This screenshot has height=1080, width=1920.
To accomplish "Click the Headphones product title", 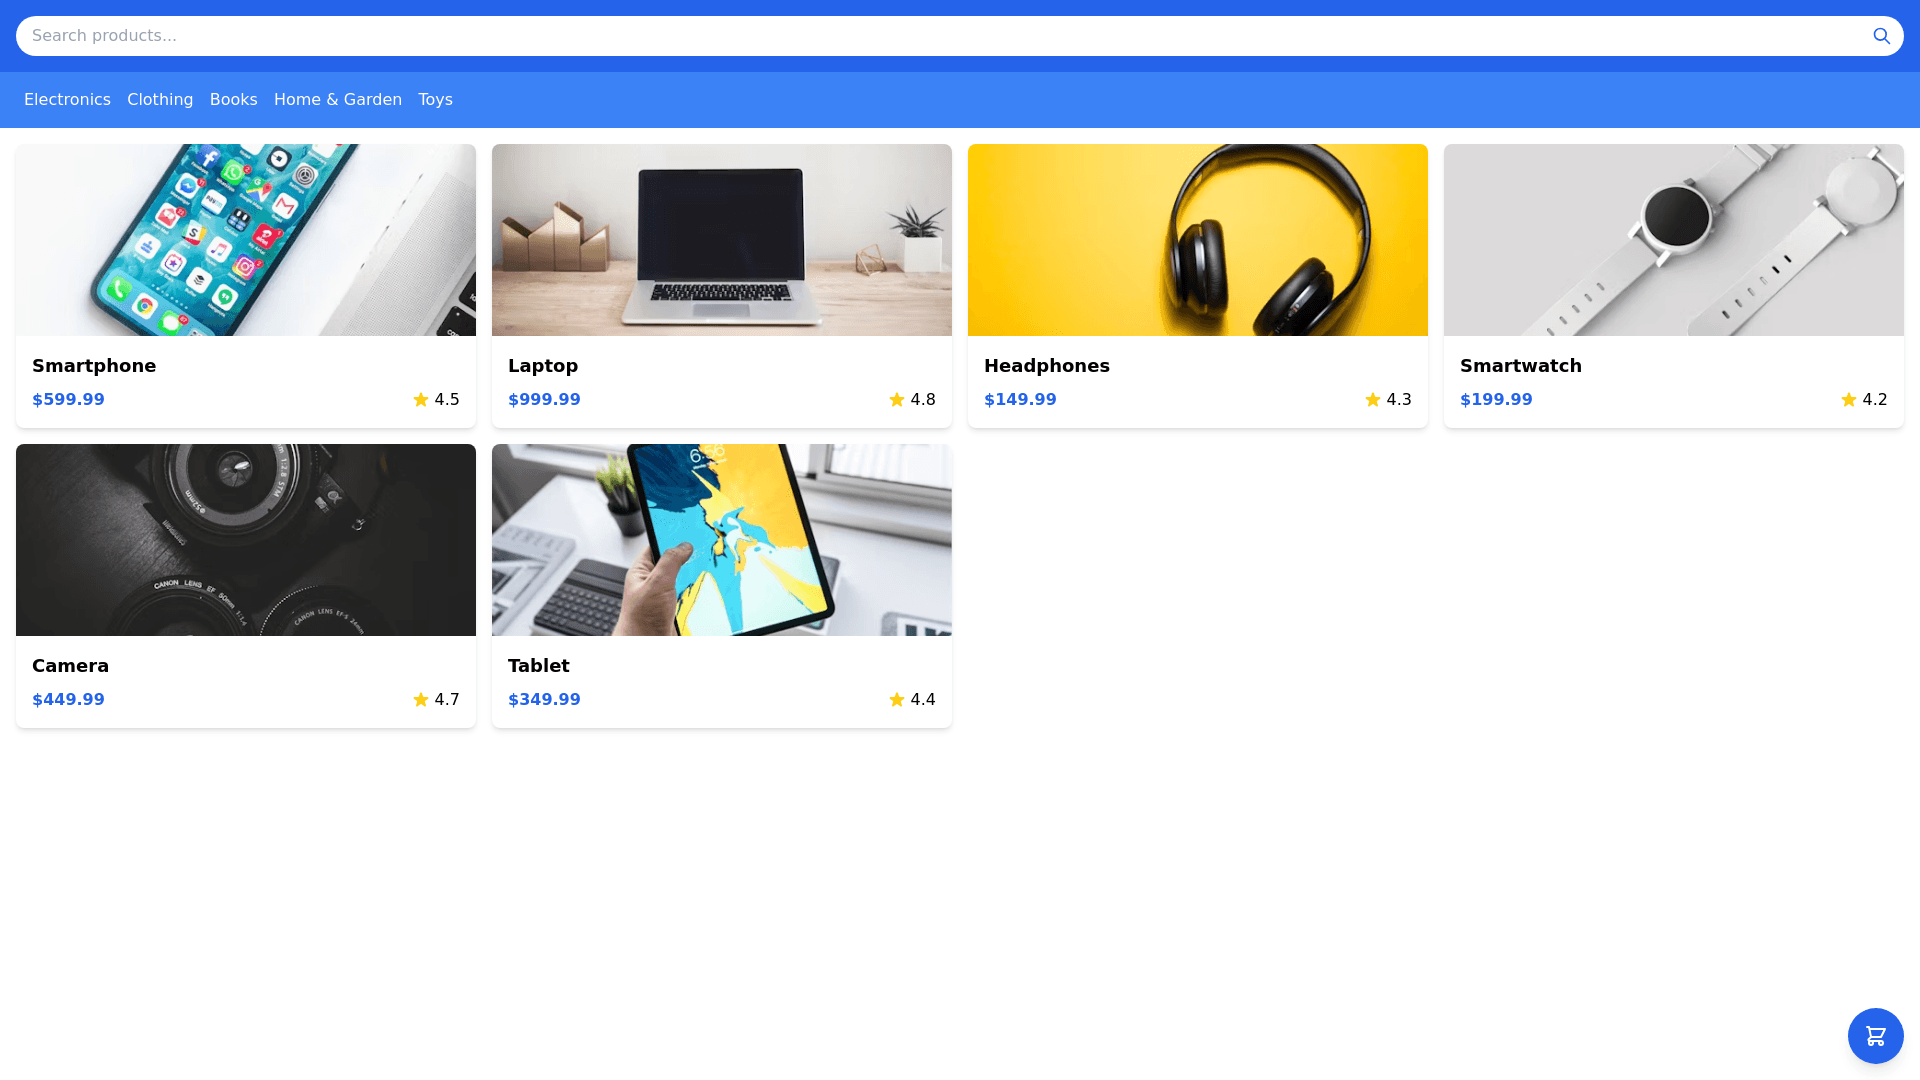I will pyautogui.click(x=1046, y=366).
